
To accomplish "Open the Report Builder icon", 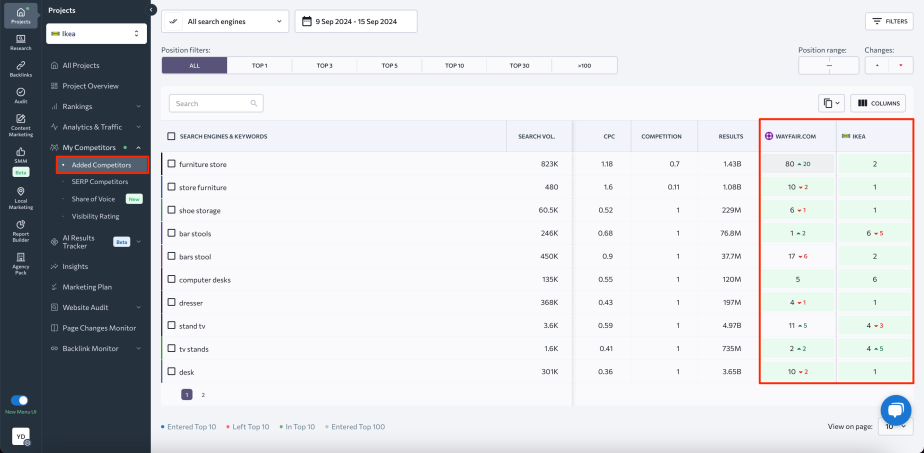I will (x=20, y=229).
